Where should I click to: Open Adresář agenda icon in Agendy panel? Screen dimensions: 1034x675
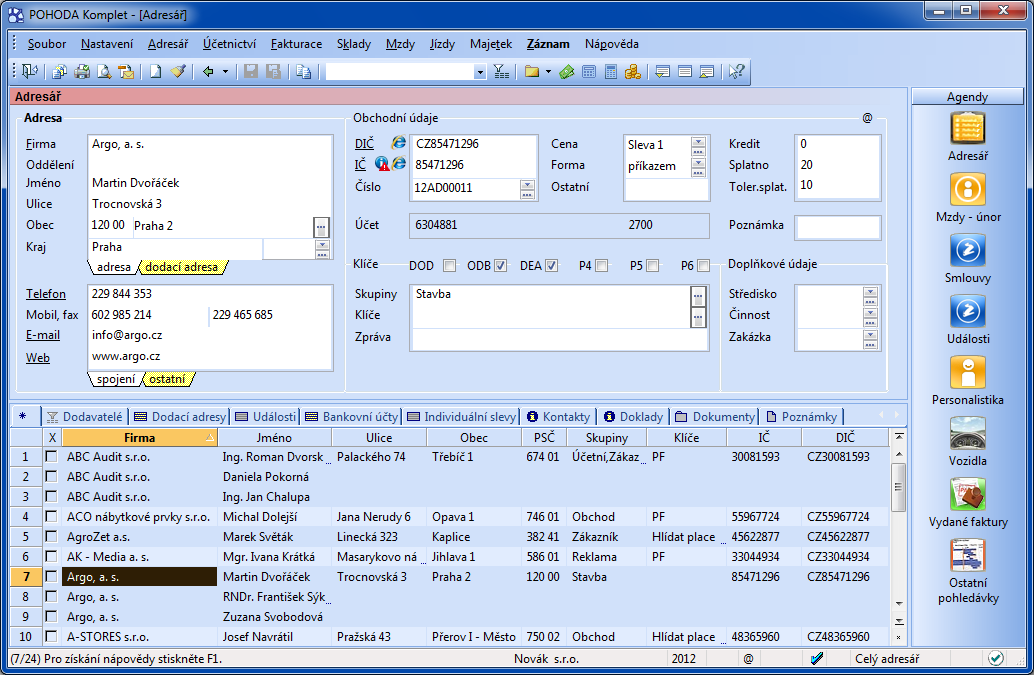tap(967, 129)
